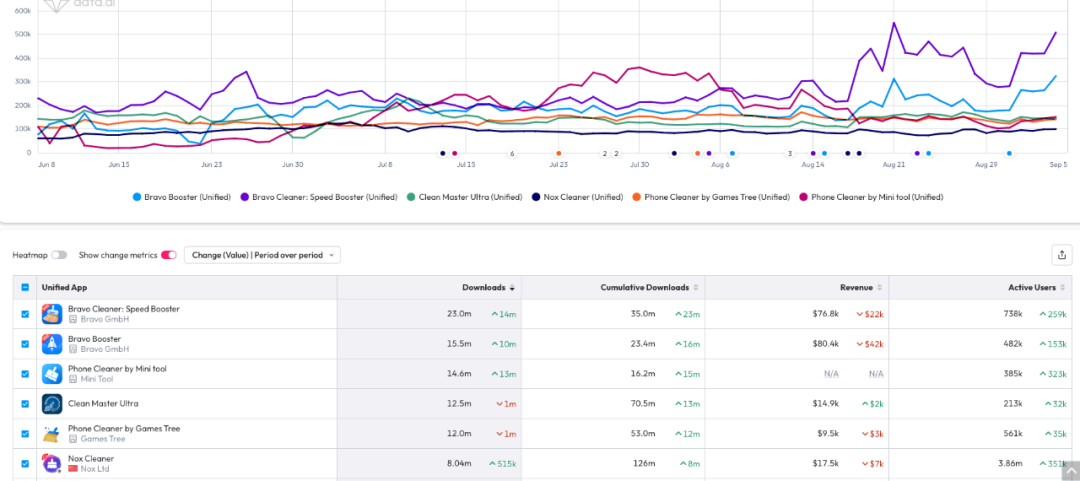1080x481 pixels.
Task: Click the China flag beside Nox Ltd
Action: coord(74,469)
